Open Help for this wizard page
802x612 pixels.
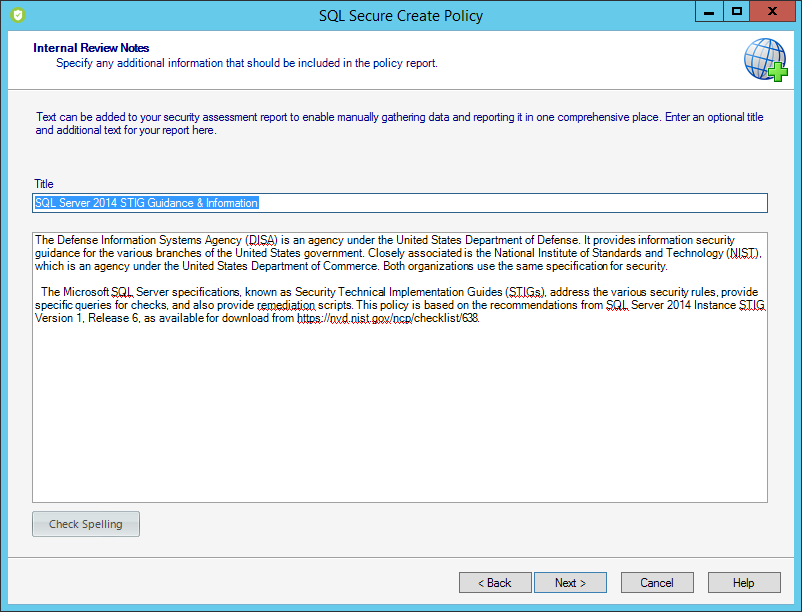click(744, 583)
